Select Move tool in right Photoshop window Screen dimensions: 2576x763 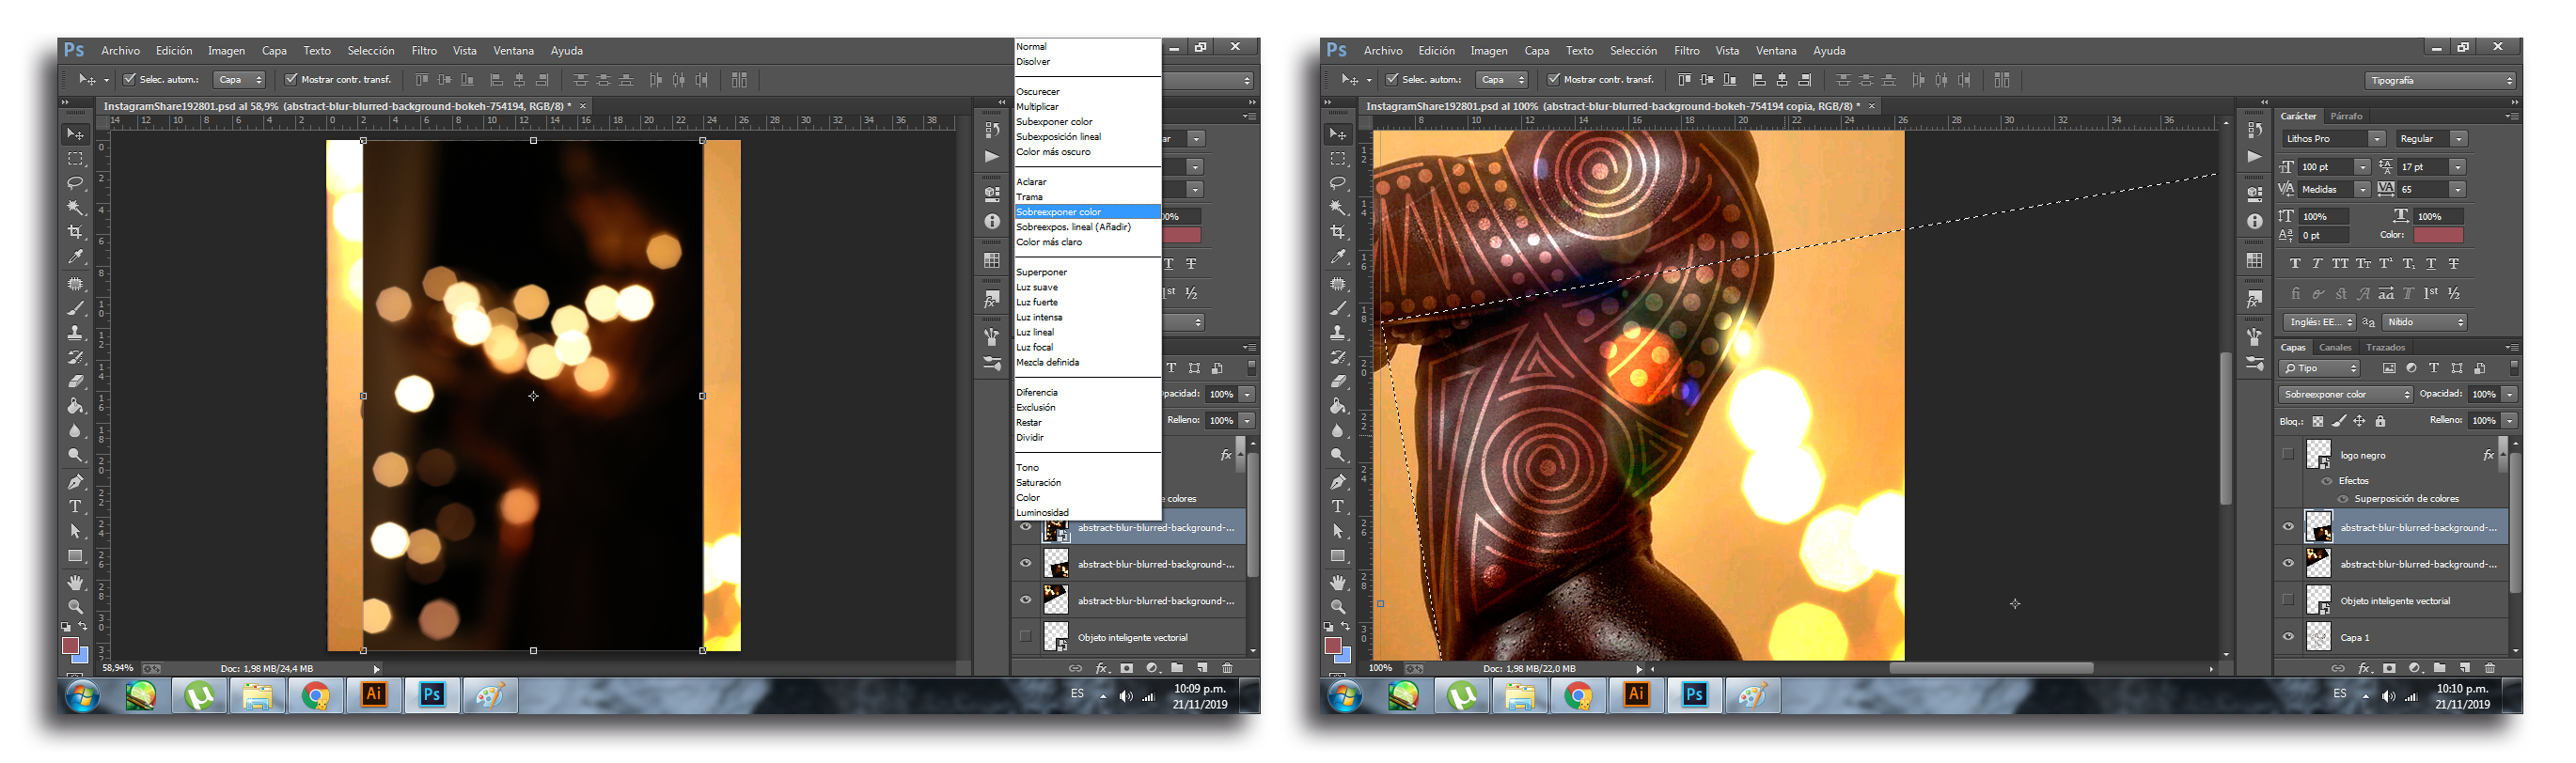[x=1338, y=133]
